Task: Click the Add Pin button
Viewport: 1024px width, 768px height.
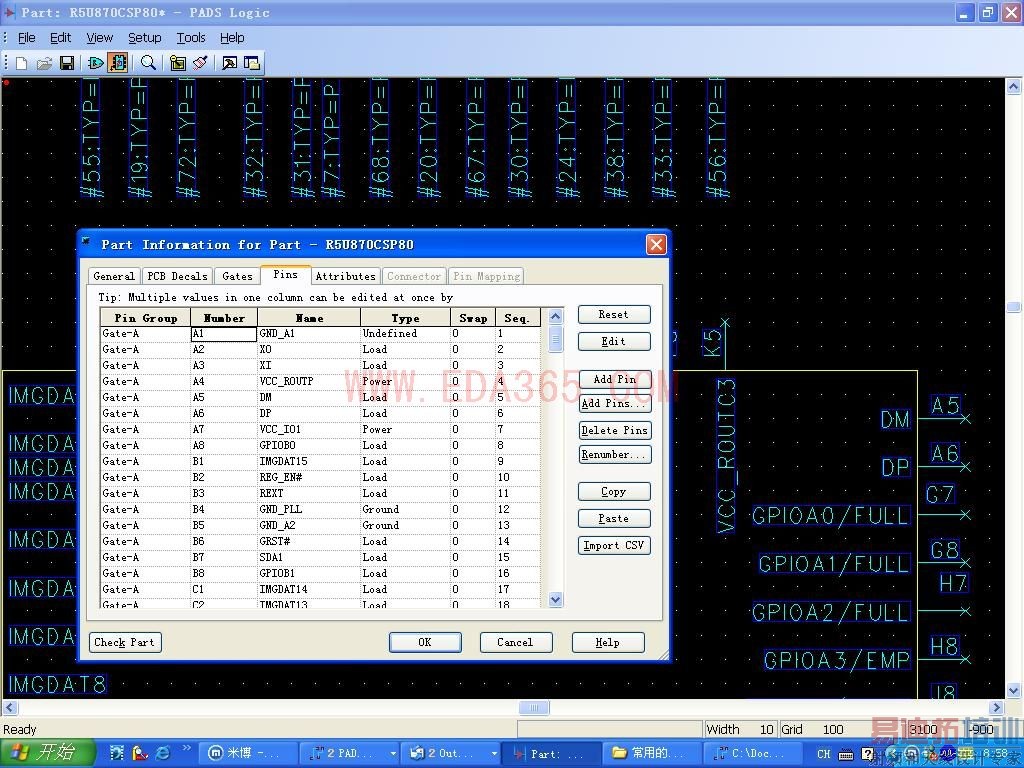Action: pos(614,379)
